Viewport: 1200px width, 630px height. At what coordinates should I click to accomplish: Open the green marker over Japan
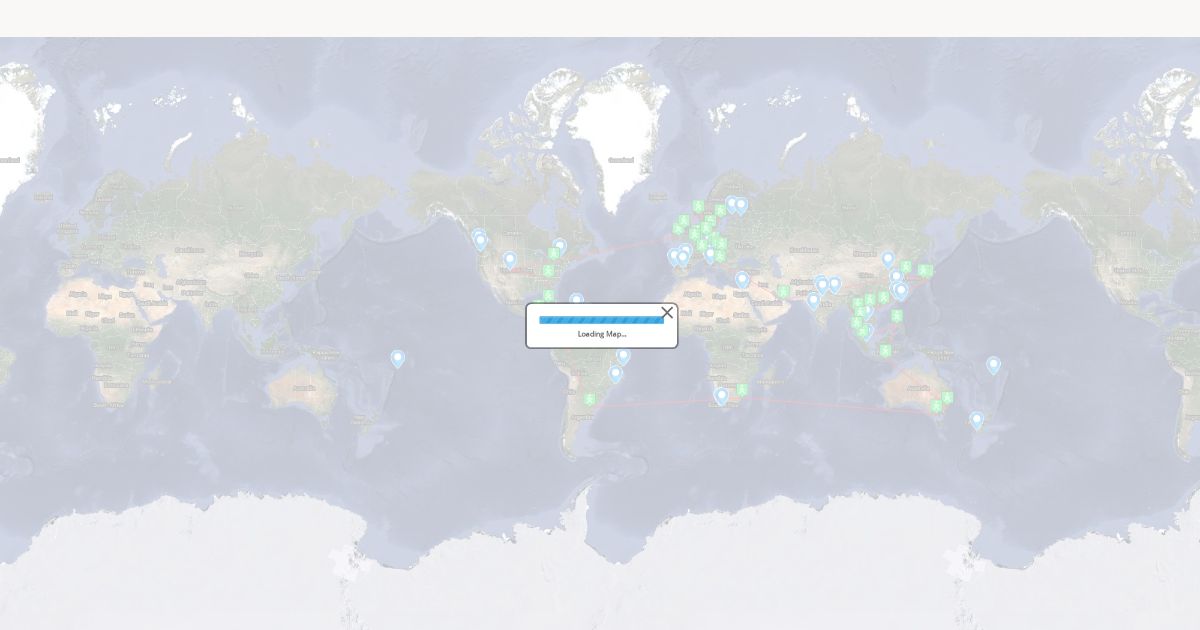925,271
